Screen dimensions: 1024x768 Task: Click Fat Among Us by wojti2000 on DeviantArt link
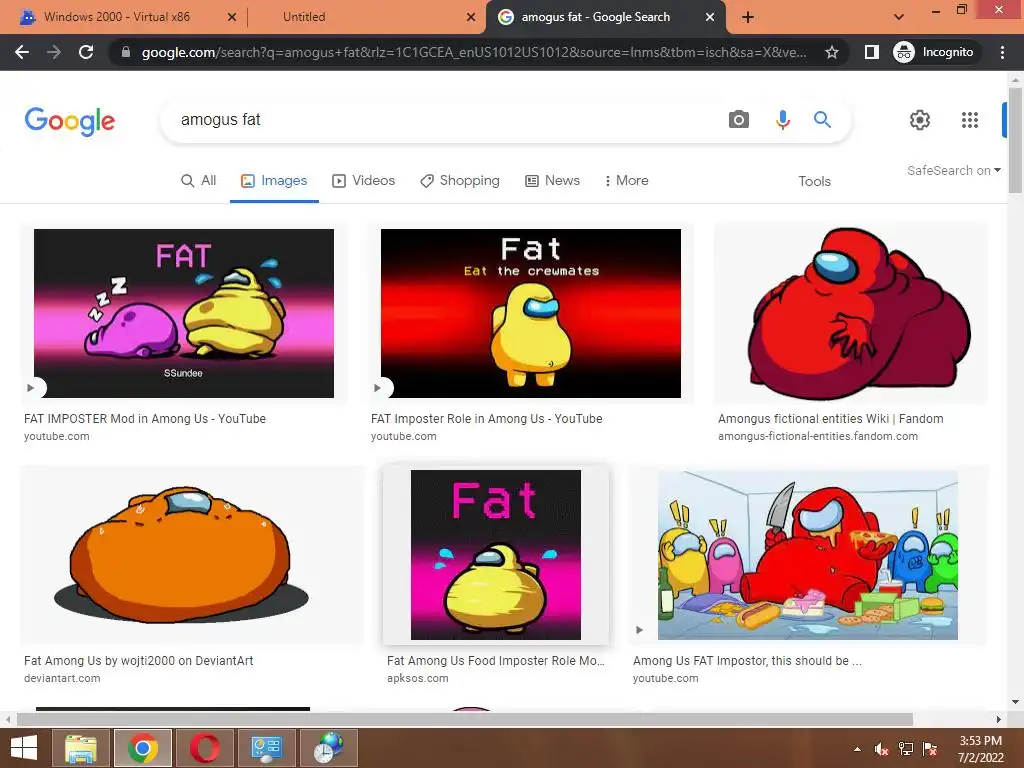(138, 661)
